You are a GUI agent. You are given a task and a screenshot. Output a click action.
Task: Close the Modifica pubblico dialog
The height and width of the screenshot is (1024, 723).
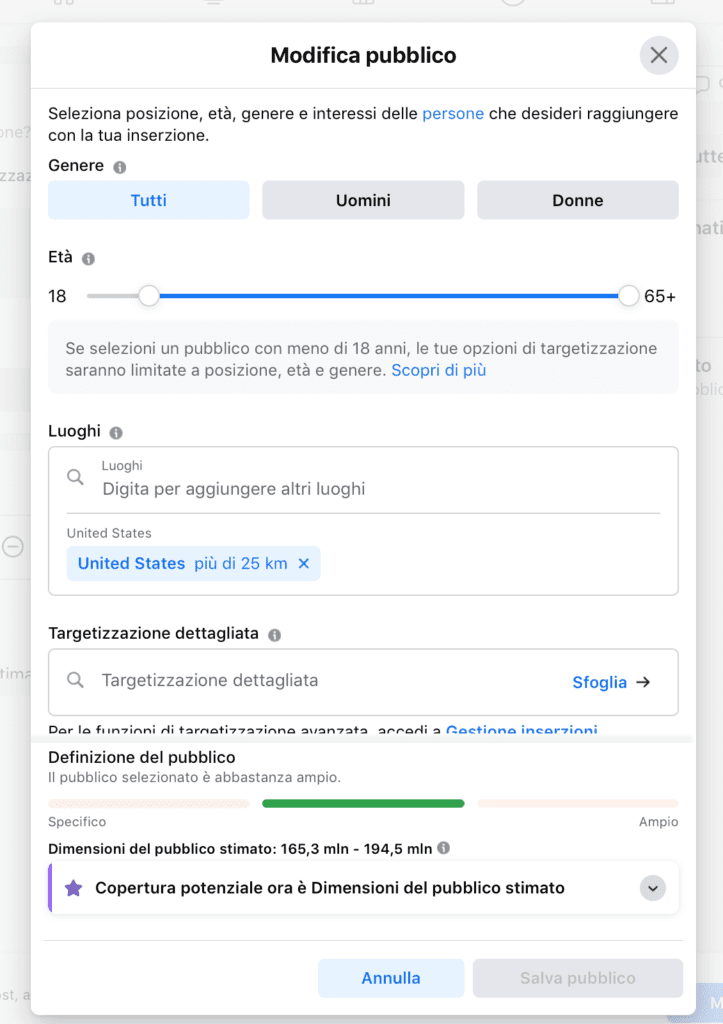[x=659, y=55]
